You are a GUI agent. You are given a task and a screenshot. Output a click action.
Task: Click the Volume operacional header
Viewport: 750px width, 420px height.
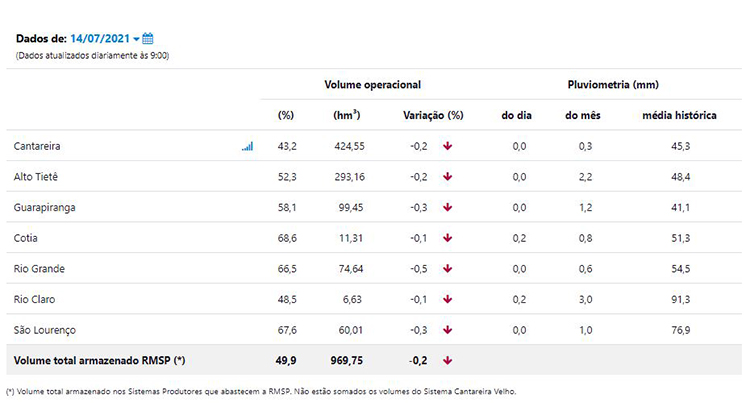pyautogui.click(x=373, y=85)
